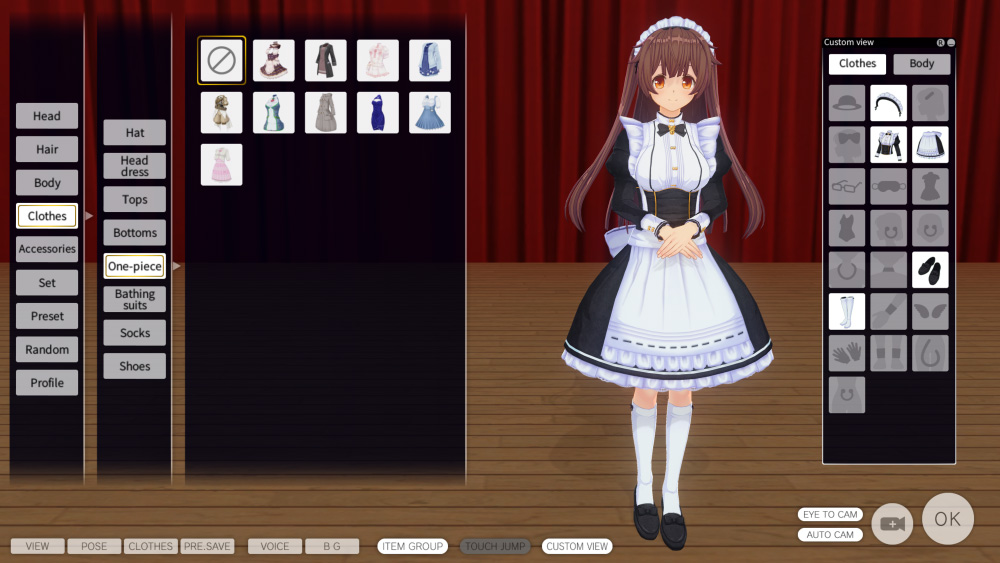Click the CLOTHES button in bottom bar
The image size is (1000, 563).
(151, 546)
